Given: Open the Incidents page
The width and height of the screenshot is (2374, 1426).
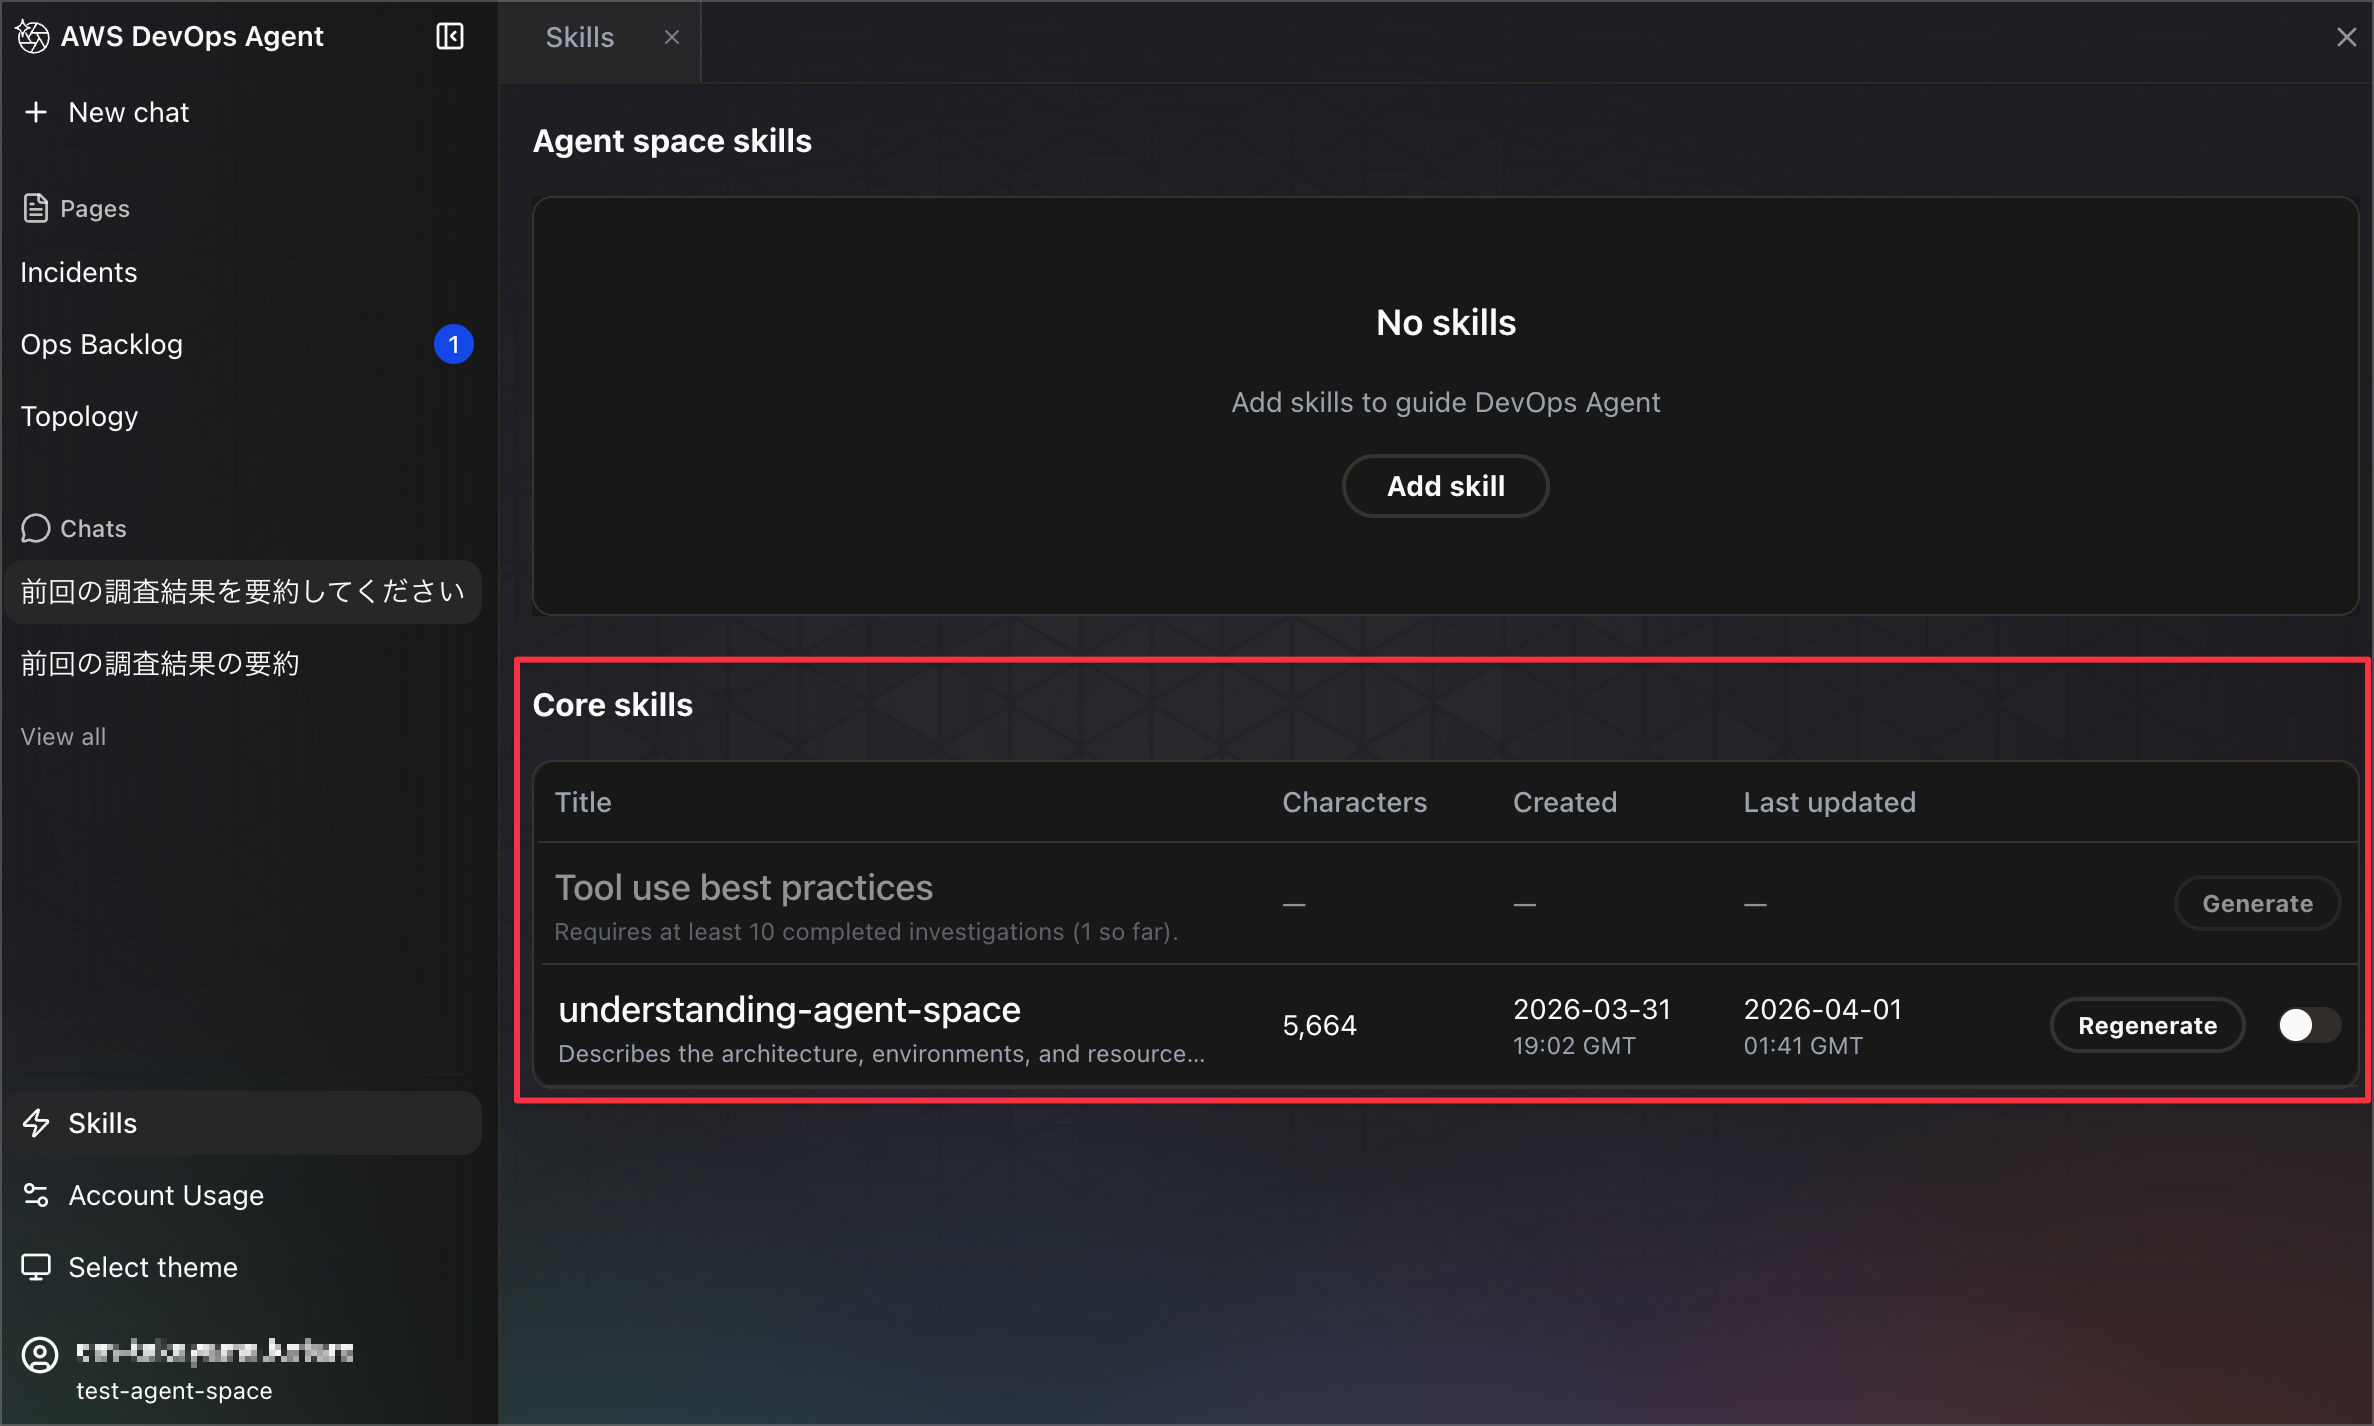Looking at the screenshot, I should click(x=79, y=272).
